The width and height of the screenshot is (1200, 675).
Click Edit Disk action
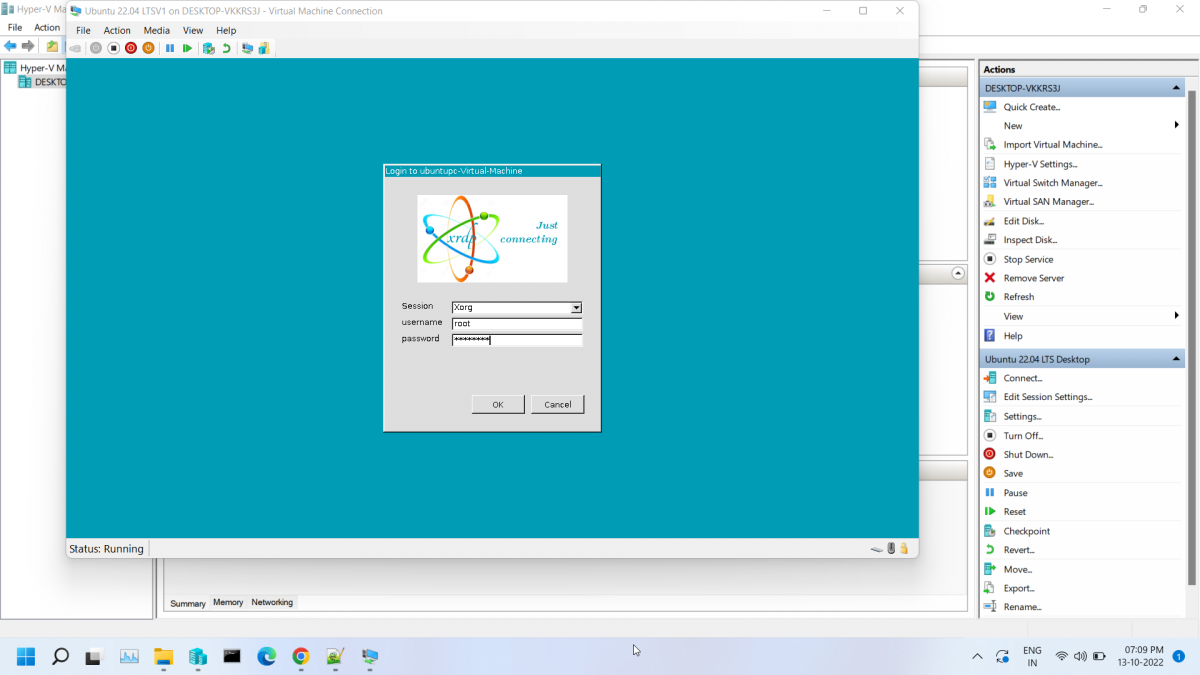tap(1023, 221)
